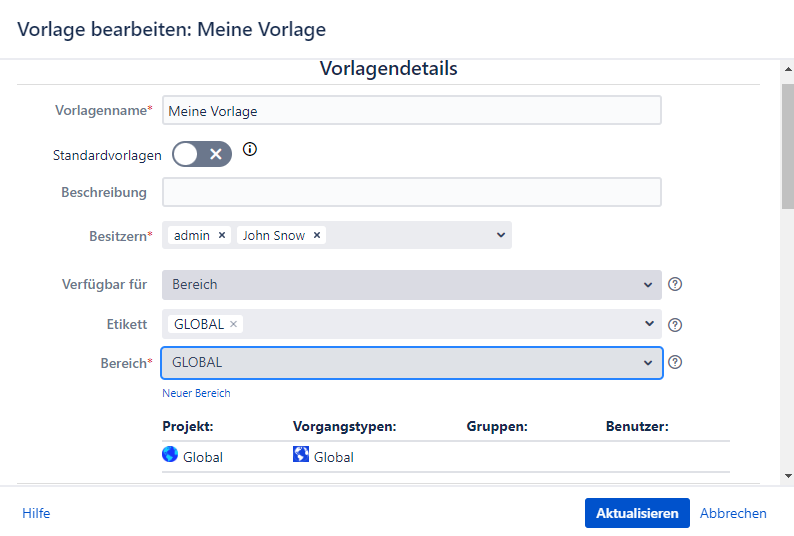Expand the Besitzern owners dropdown

click(501, 235)
